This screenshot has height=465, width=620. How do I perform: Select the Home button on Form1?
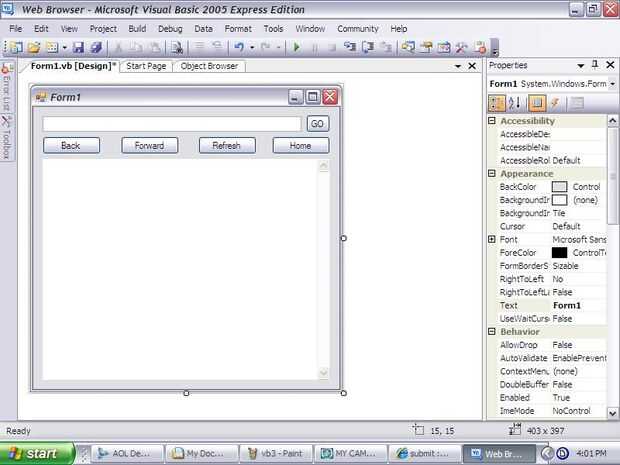pos(301,146)
